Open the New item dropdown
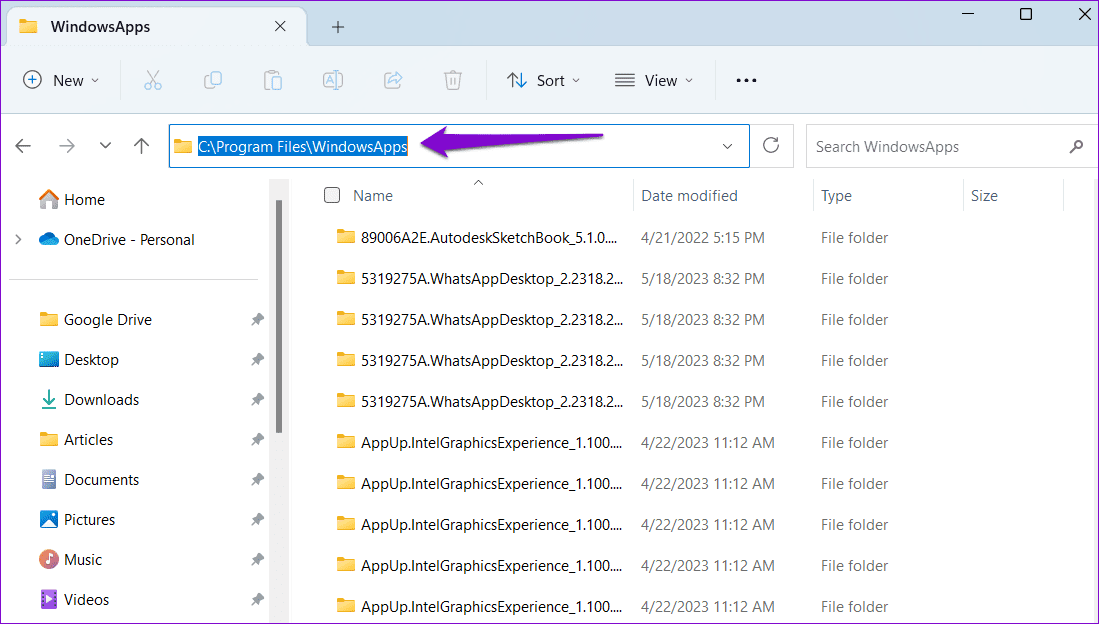 coord(61,81)
